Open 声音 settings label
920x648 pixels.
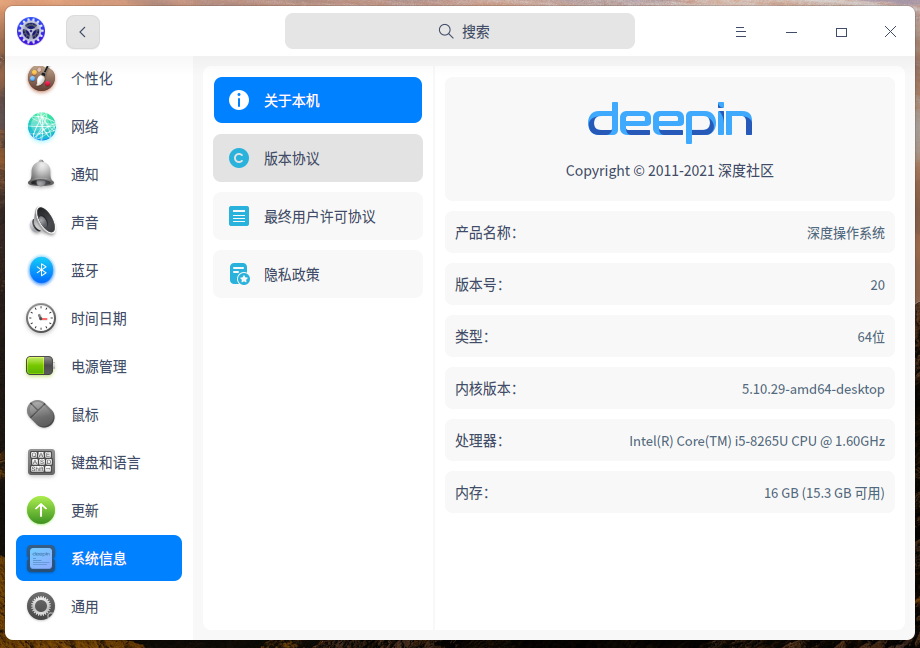[x=85, y=222]
